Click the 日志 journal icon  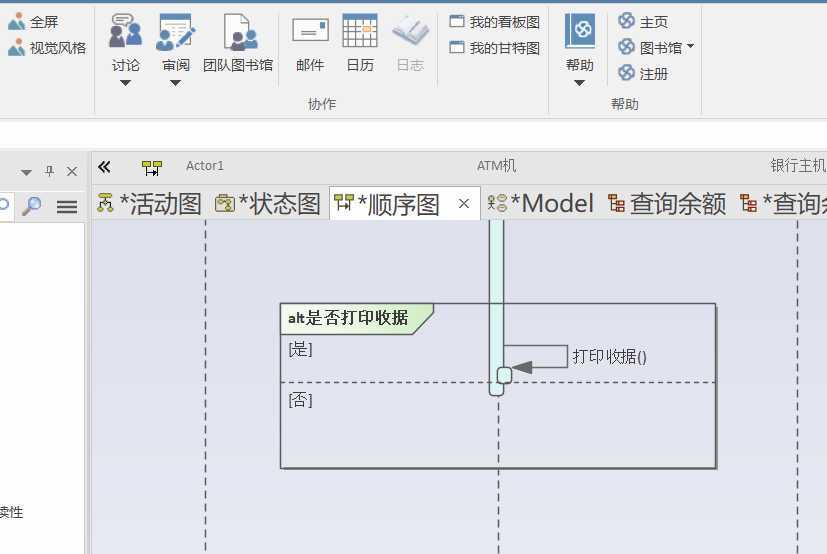click(x=410, y=43)
